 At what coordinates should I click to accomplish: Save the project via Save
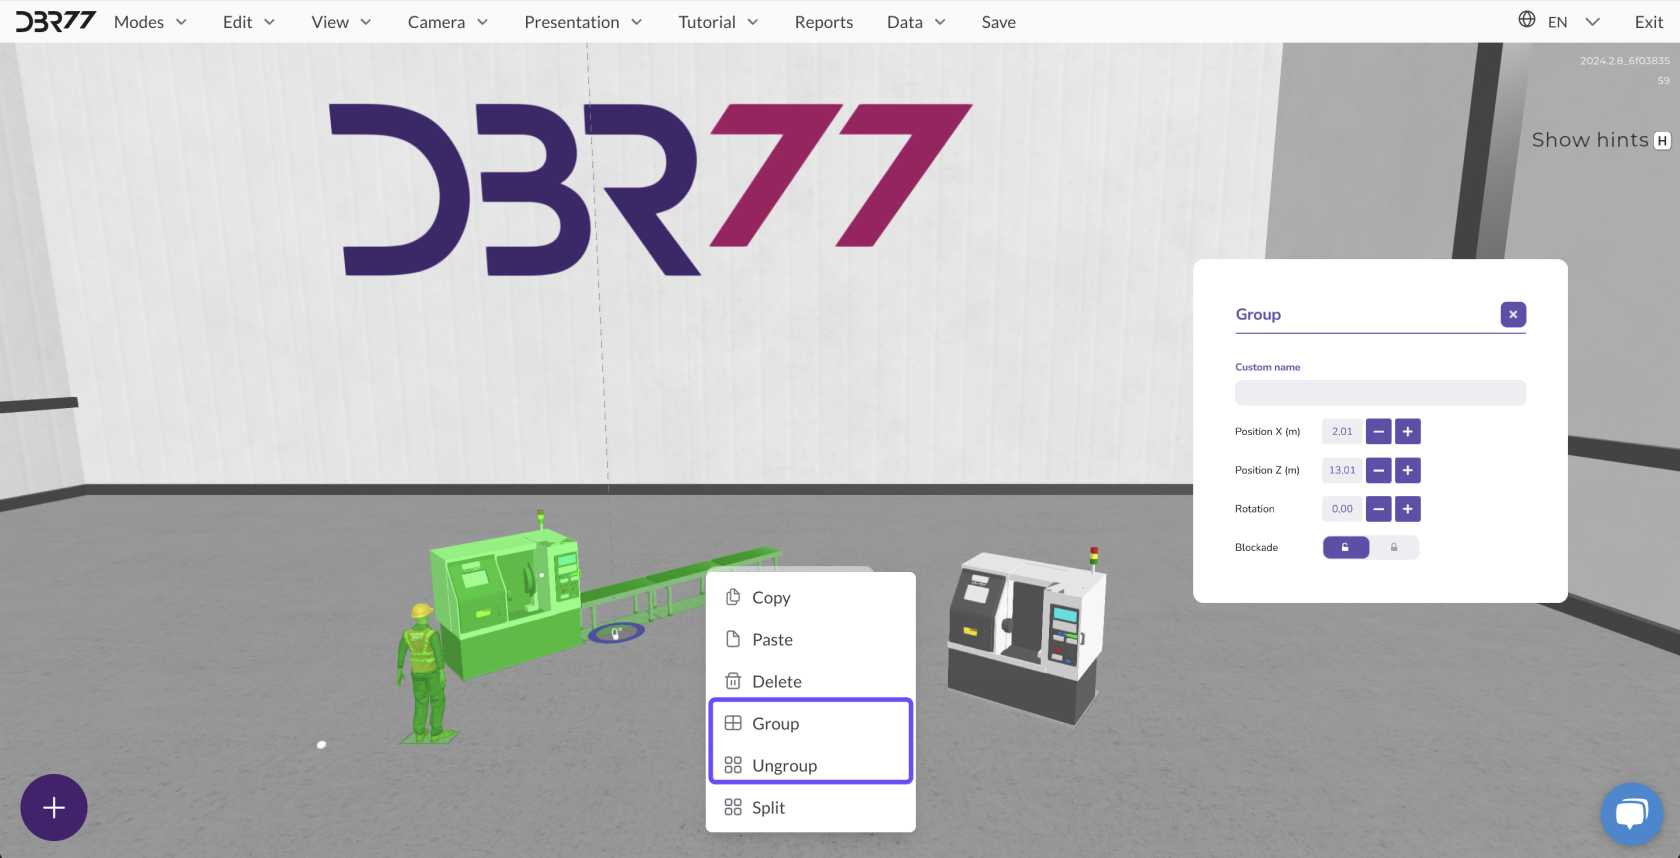(998, 22)
